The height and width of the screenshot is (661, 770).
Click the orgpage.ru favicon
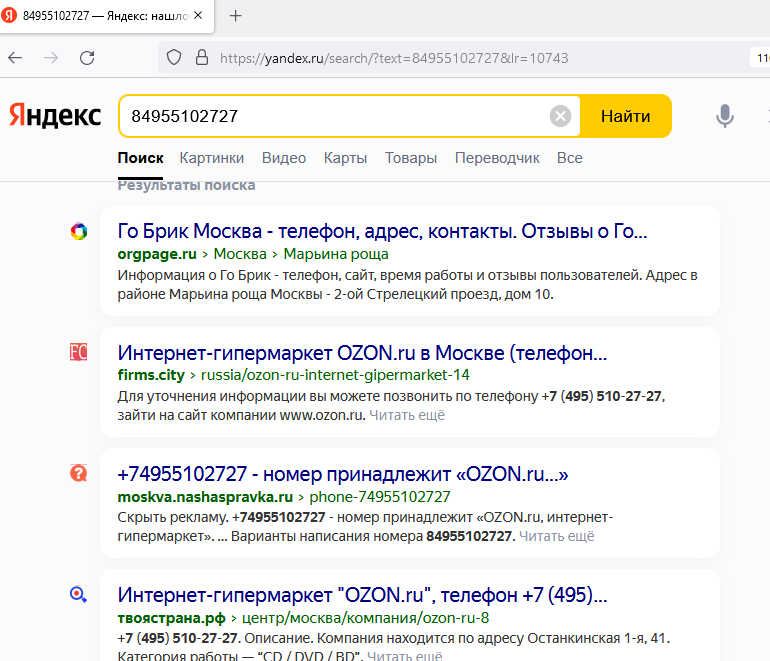pos(79,231)
